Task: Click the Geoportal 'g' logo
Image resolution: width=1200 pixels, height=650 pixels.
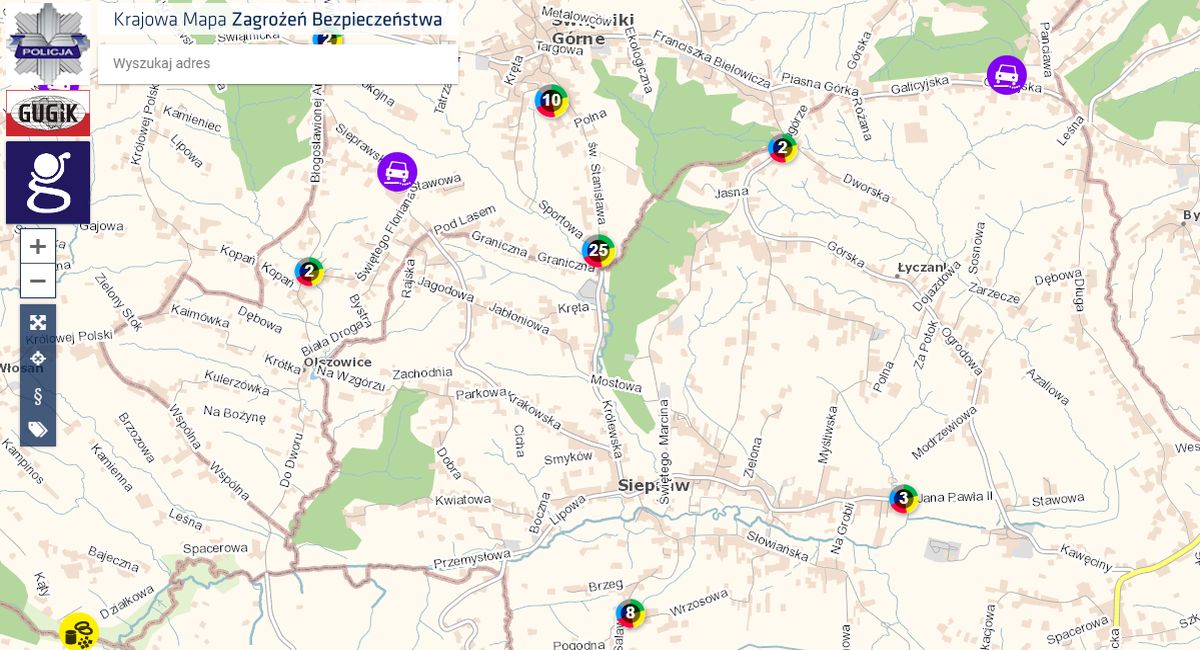Action: pos(48,182)
